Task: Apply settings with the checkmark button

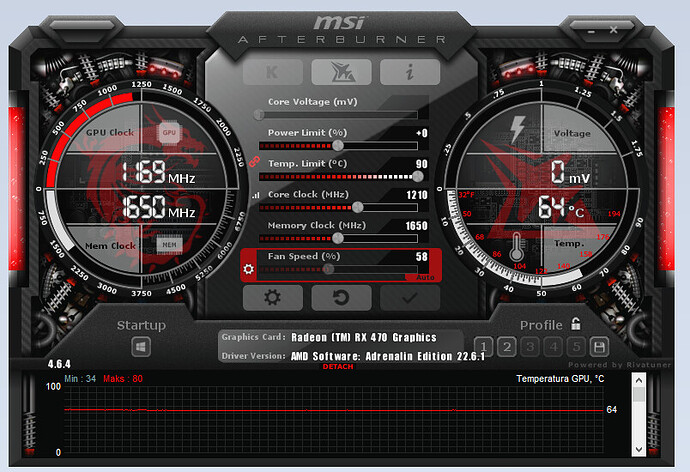Action: (x=410, y=298)
